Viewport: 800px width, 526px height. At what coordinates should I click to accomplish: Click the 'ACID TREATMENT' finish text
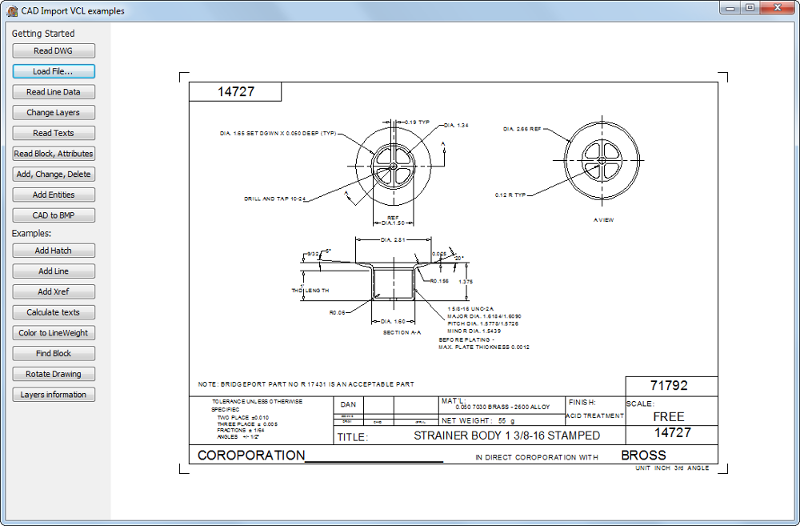[x=594, y=416]
